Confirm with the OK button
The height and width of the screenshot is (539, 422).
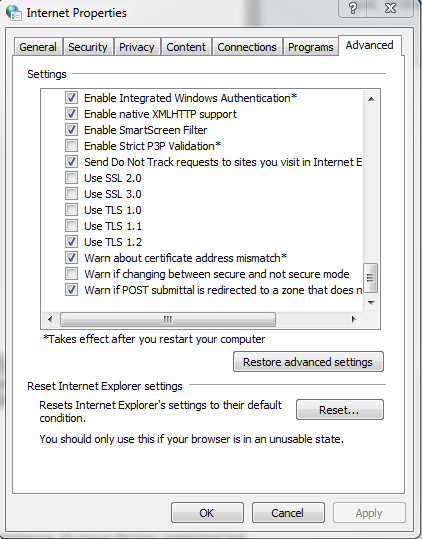[x=207, y=513]
